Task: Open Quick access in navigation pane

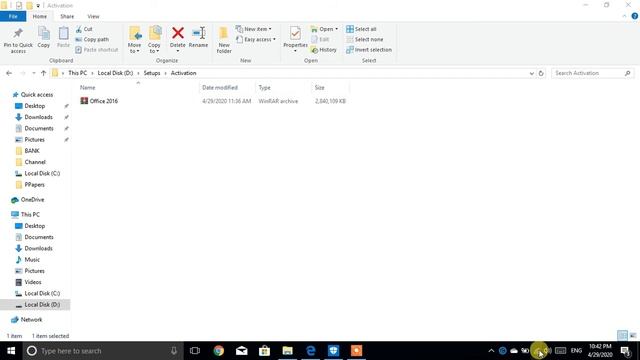Action: 37,94
